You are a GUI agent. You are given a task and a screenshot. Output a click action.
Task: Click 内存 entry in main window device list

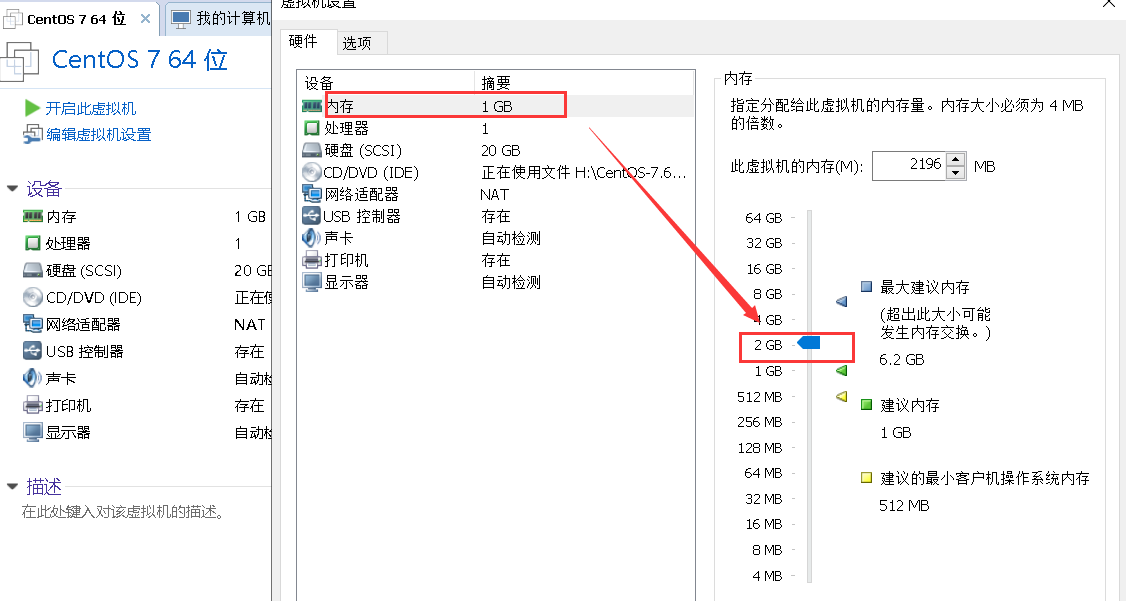tap(61, 216)
